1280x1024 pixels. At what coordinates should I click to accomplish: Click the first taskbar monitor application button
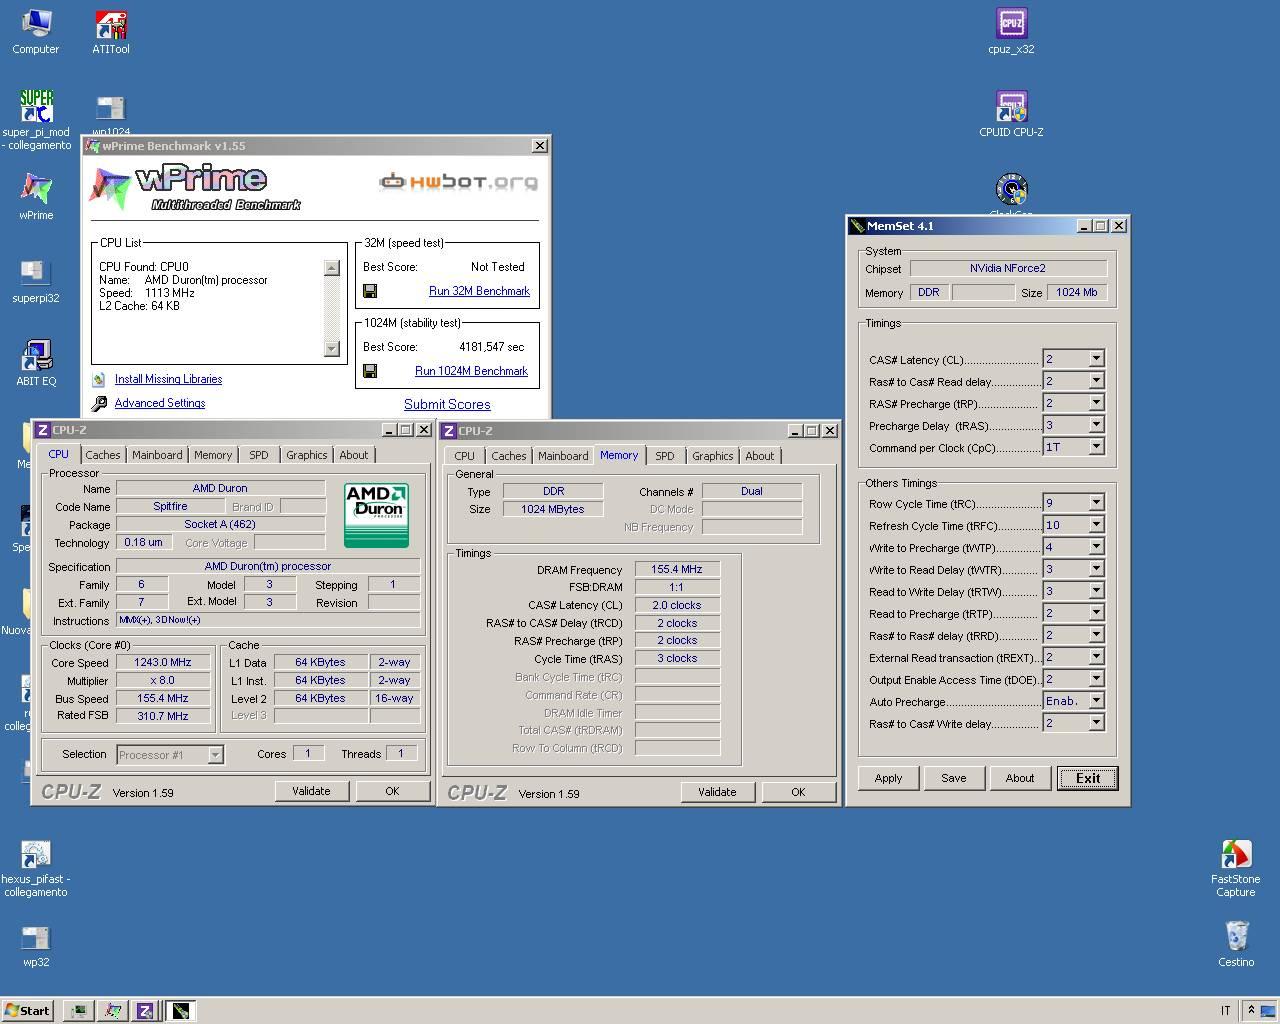(78, 1011)
